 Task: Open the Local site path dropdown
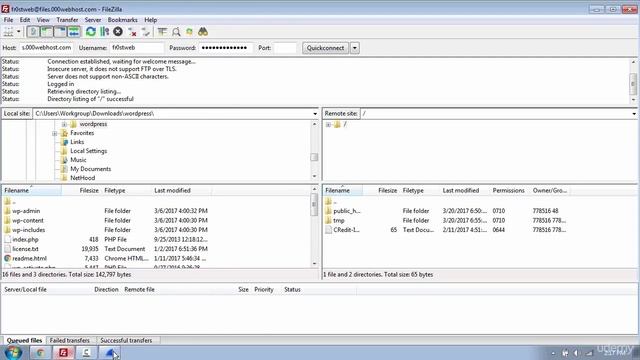(315, 113)
